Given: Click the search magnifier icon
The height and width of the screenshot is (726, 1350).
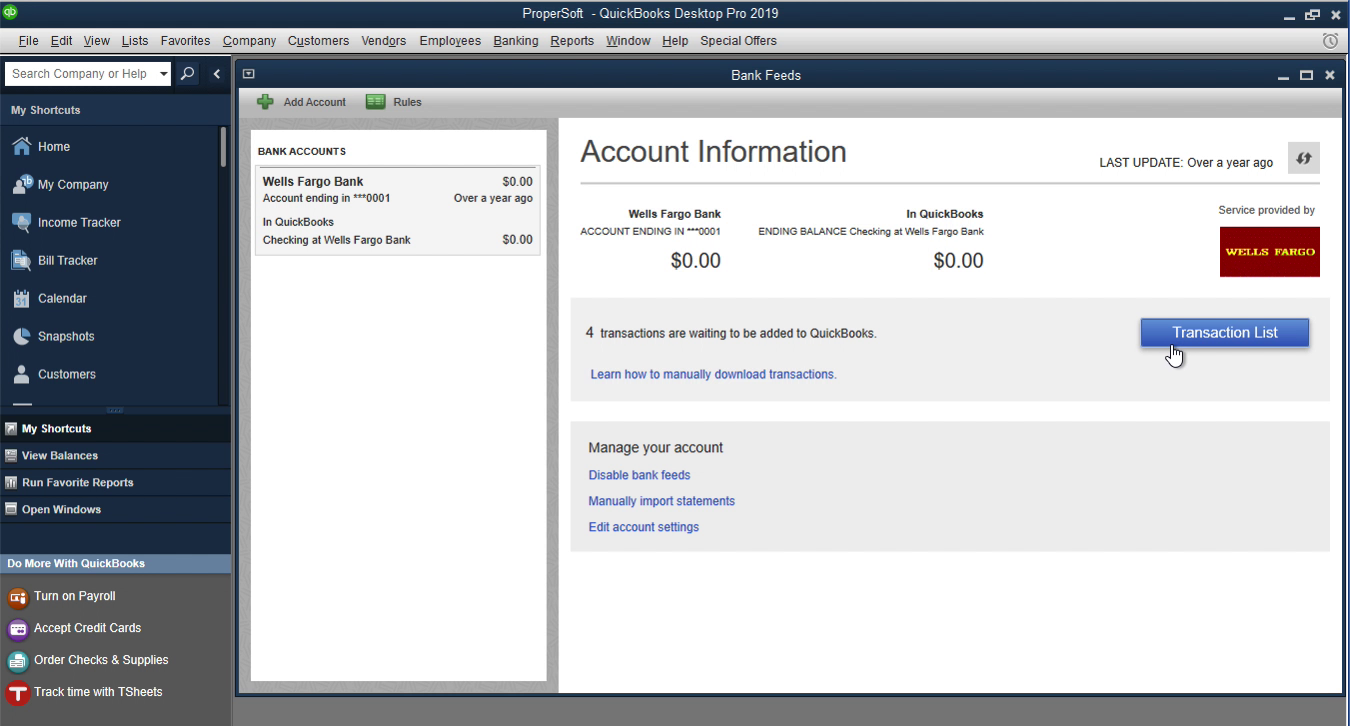Looking at the screenshot, I should [187, 74].
